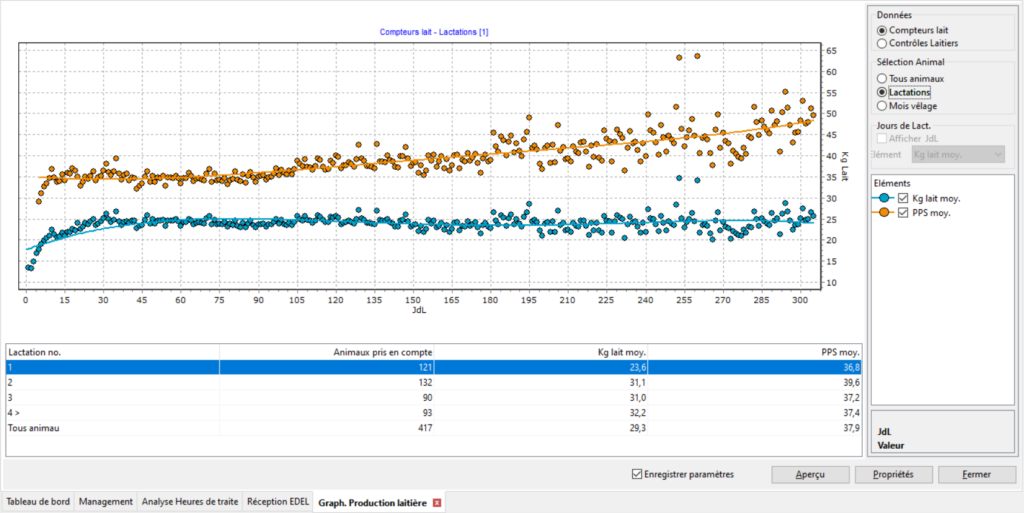Choose the Contrôles Laitiers data option

pos(881,44)
